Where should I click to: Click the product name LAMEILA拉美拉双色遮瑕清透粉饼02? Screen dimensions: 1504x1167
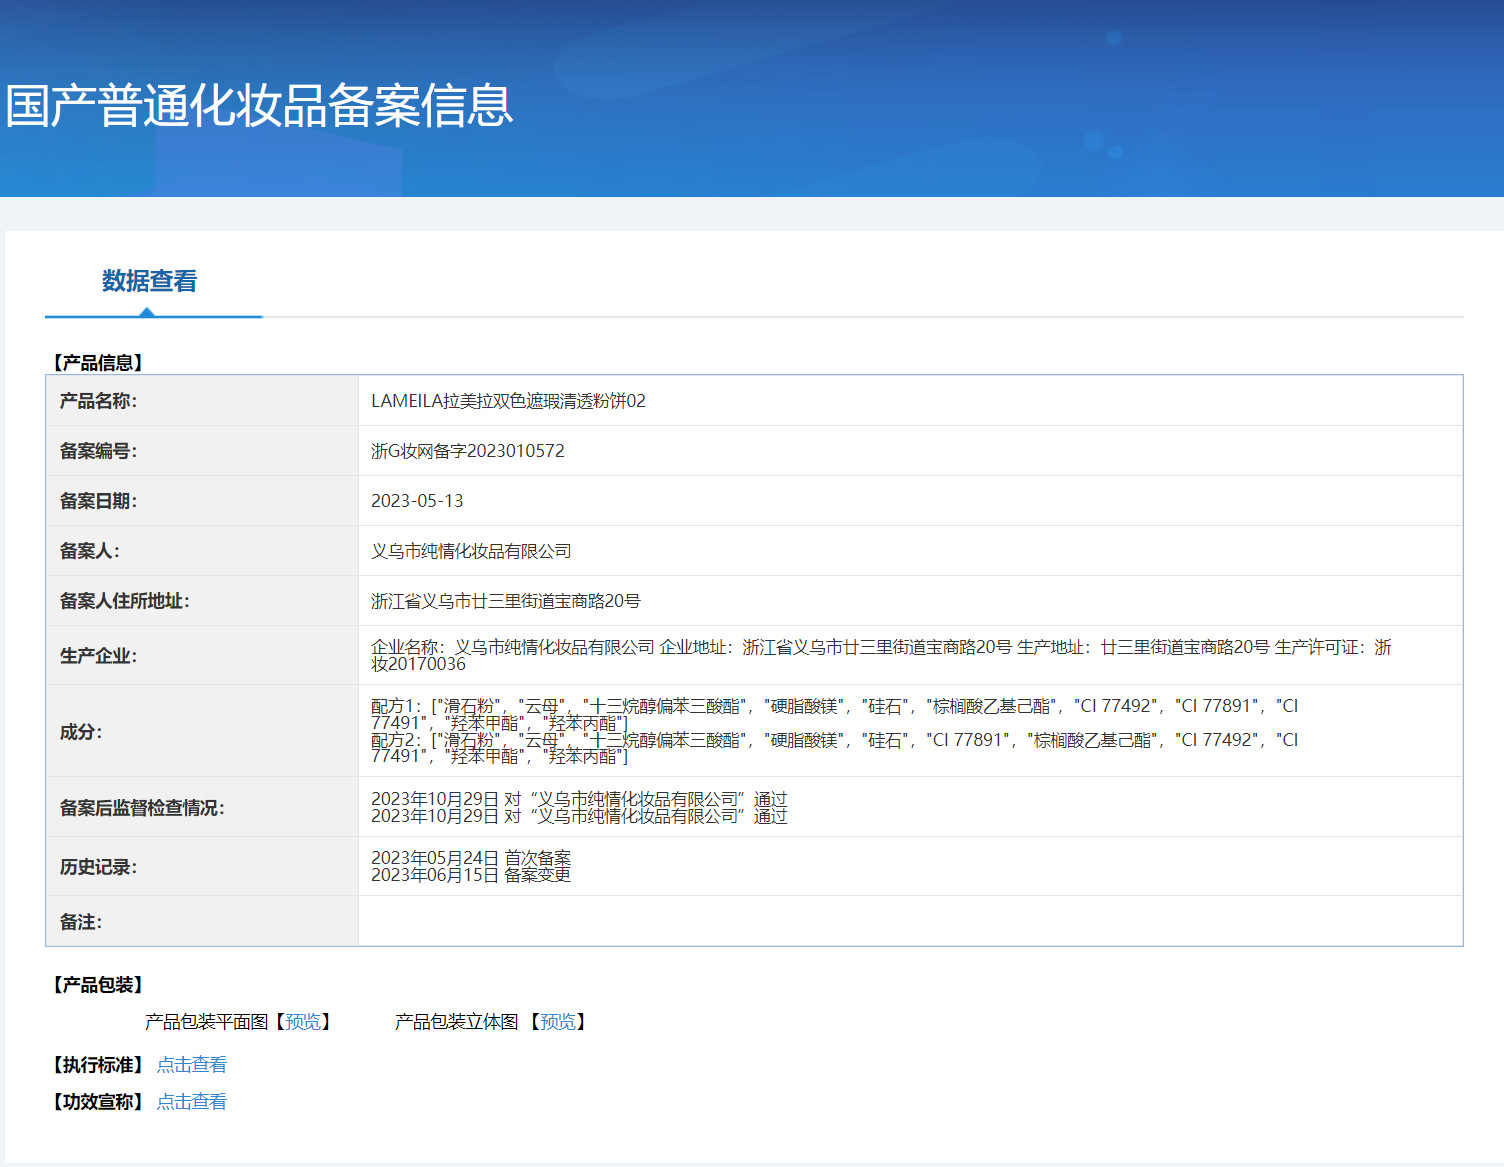point(508,401)
